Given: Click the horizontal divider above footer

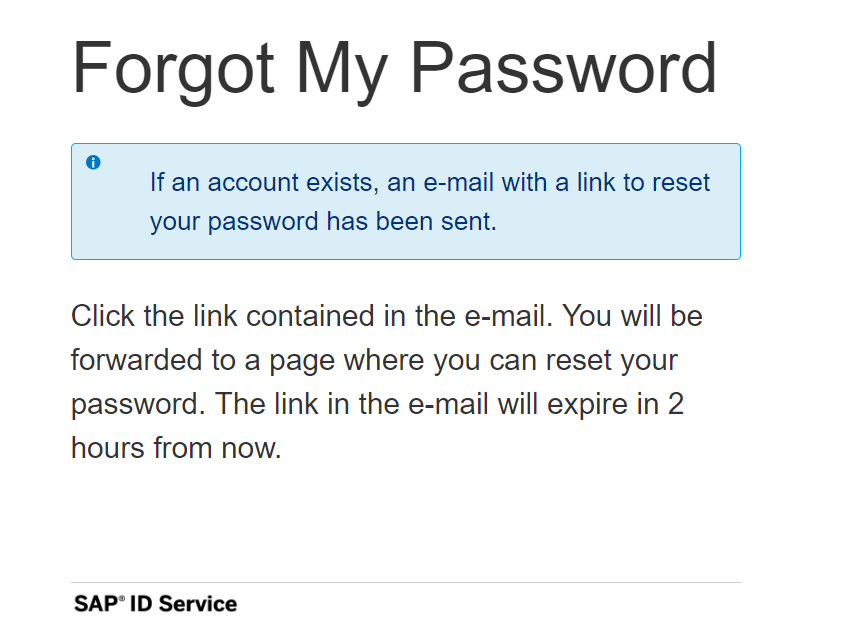Looking at the screenshot, I should pyautogui.click(x=406, y=582).
